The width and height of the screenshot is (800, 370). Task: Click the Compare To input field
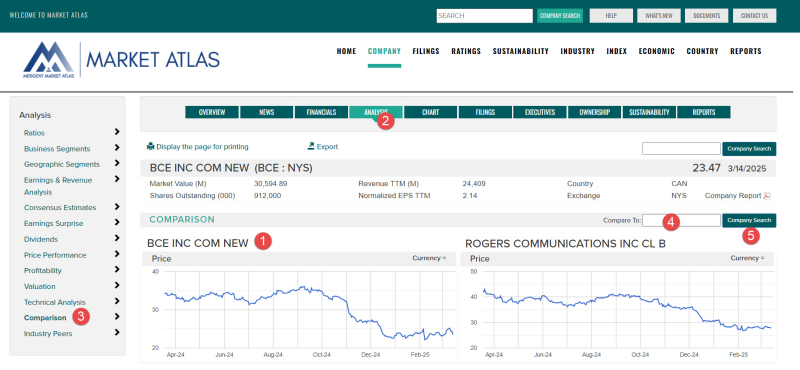(681, 220)
